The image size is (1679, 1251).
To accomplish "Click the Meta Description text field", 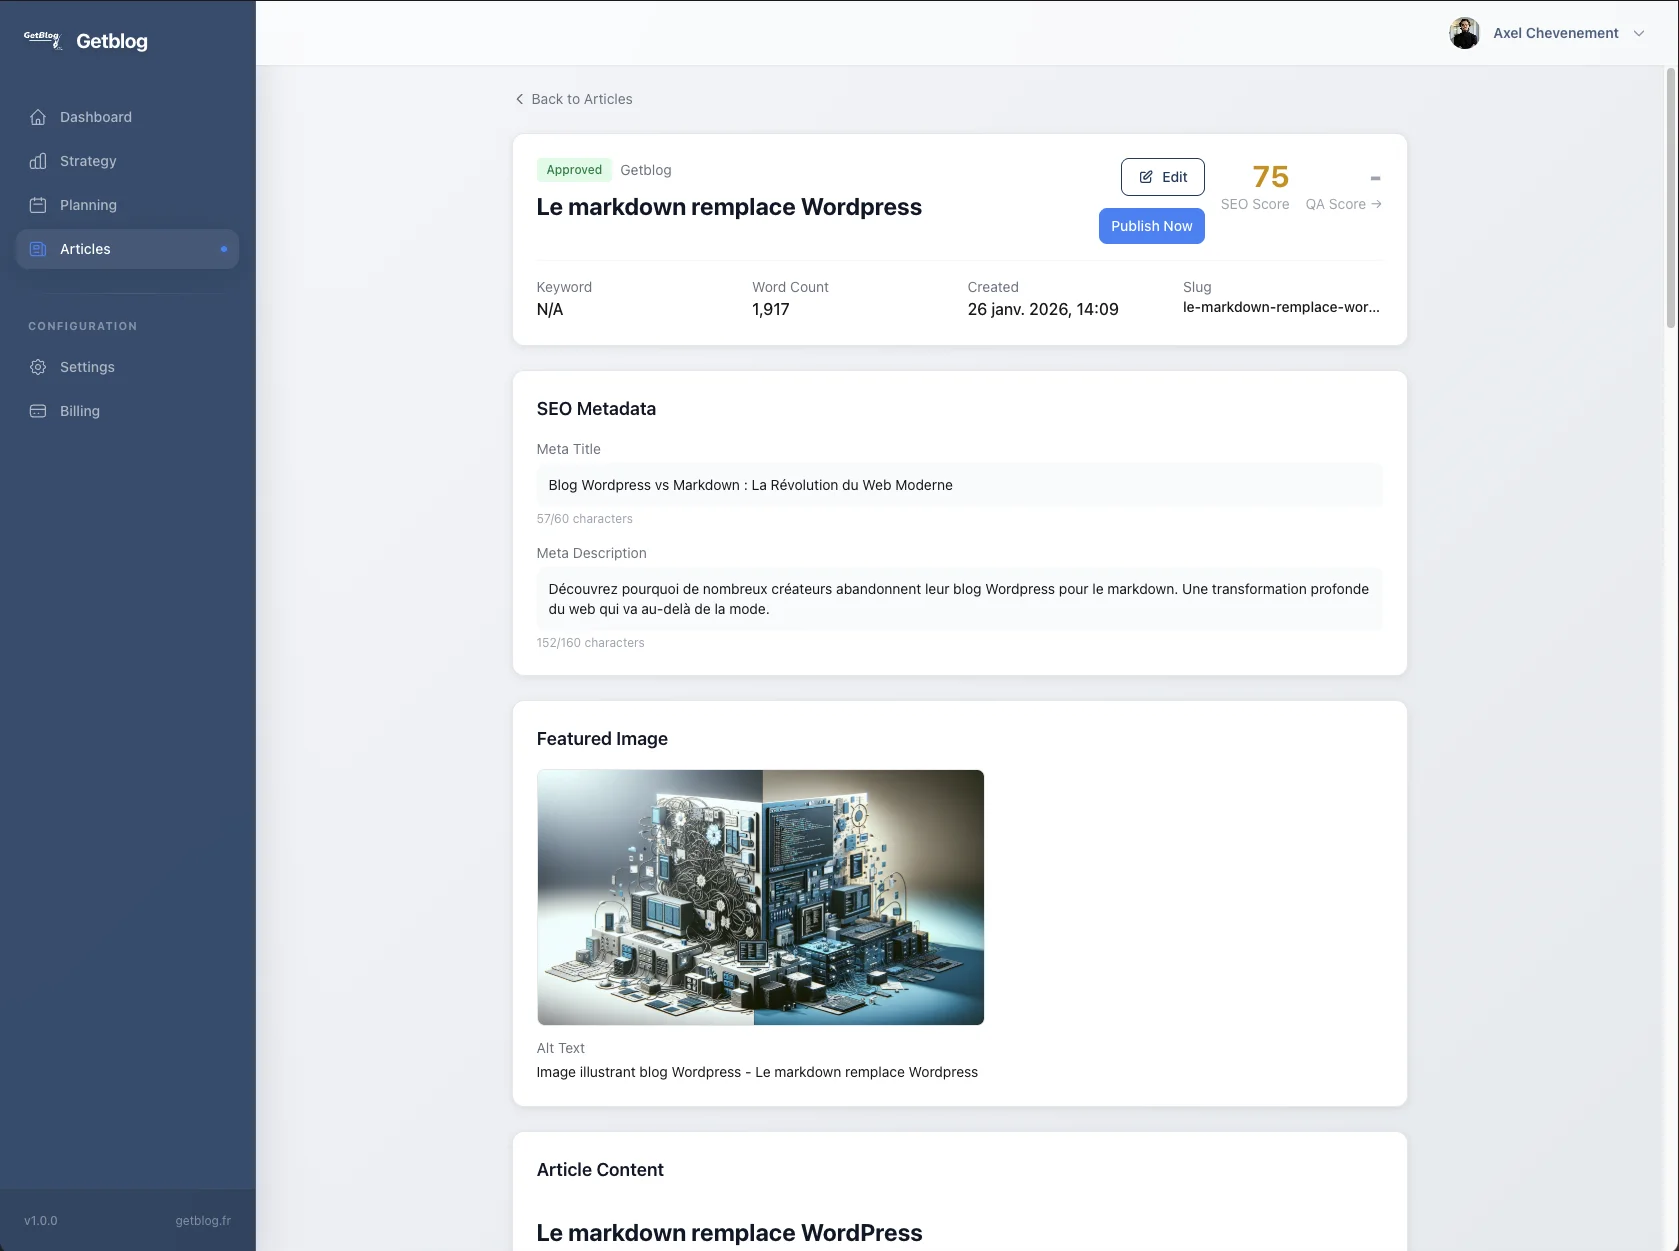I will click(959, 599).
